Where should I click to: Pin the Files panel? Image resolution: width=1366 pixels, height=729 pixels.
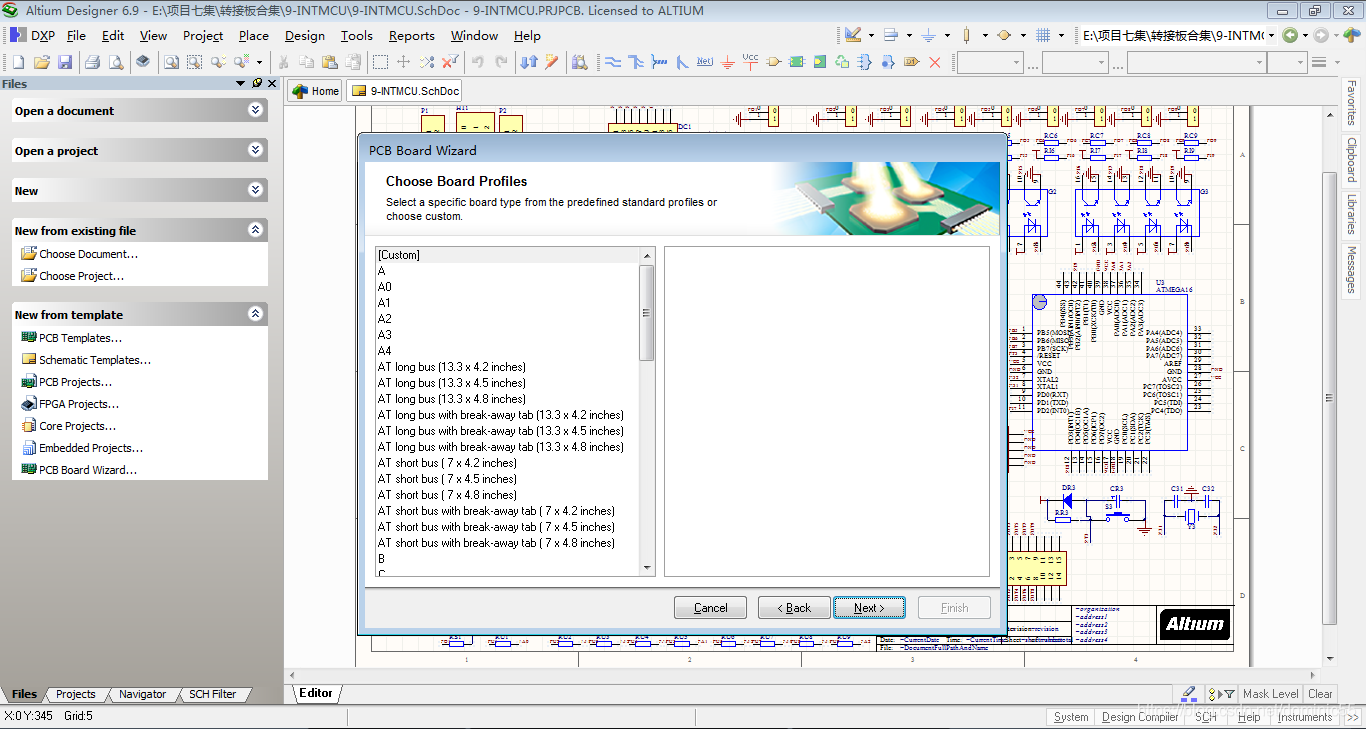pos(257,84)
